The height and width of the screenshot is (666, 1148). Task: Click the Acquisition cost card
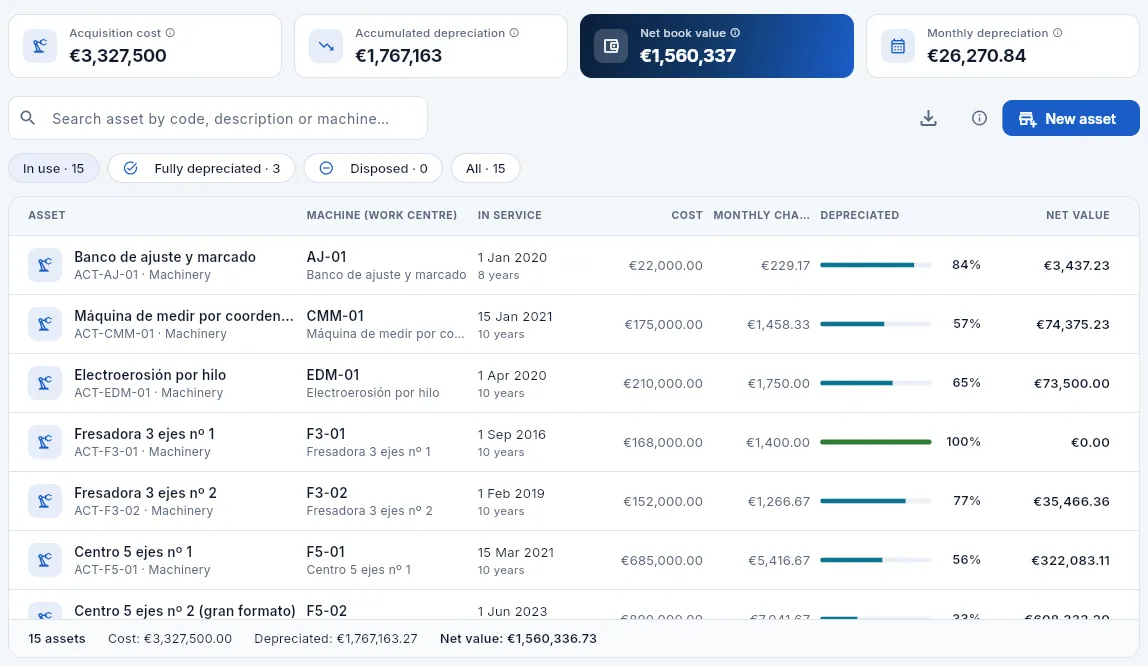[145, 46]
